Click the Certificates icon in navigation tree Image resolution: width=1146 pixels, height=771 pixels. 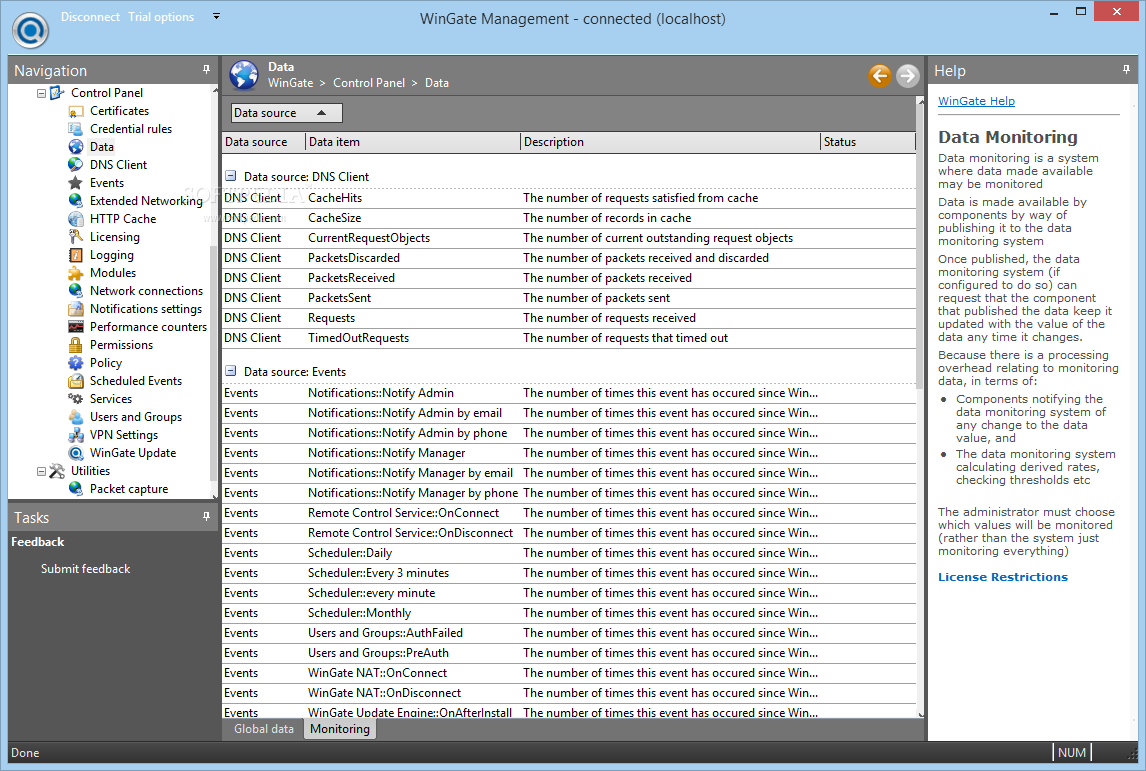(x=75, y=111)
